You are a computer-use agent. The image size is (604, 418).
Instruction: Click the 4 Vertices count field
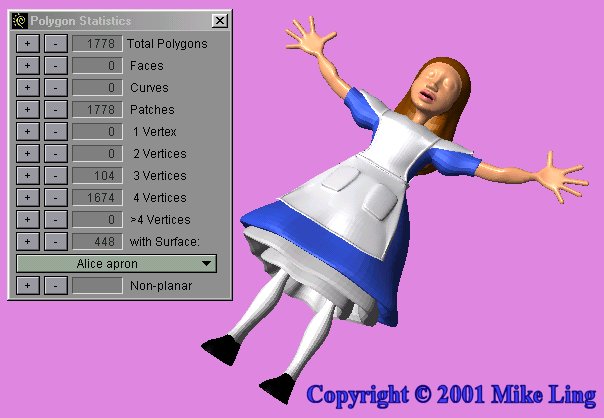tap(97, 198)
